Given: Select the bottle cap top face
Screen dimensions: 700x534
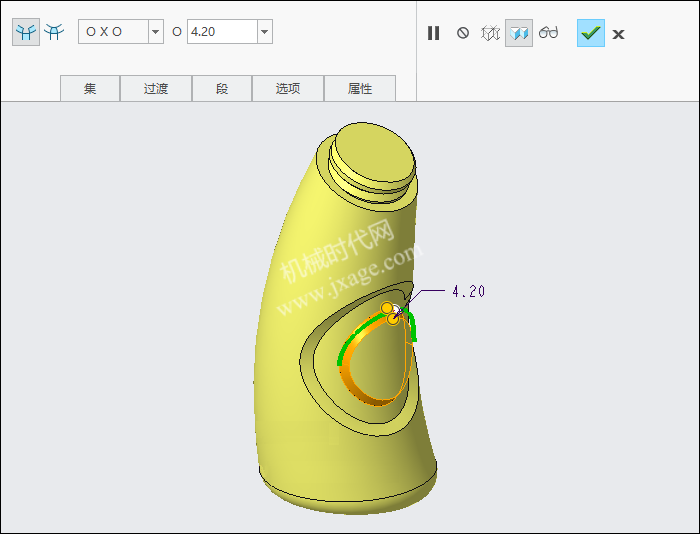Looking at the screenshot, I should tap(374, 152).
